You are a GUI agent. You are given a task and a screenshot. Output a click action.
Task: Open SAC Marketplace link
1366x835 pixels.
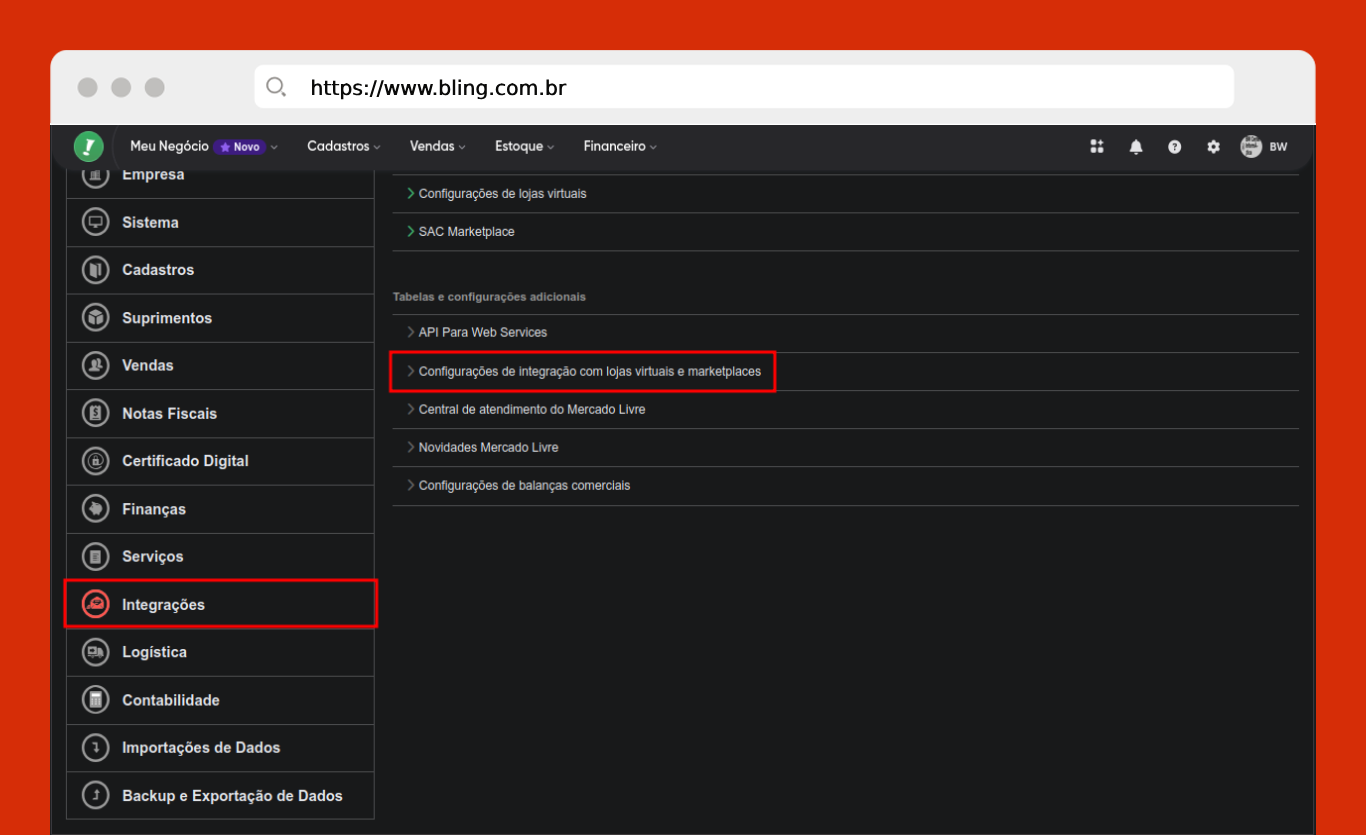point(467,231)
